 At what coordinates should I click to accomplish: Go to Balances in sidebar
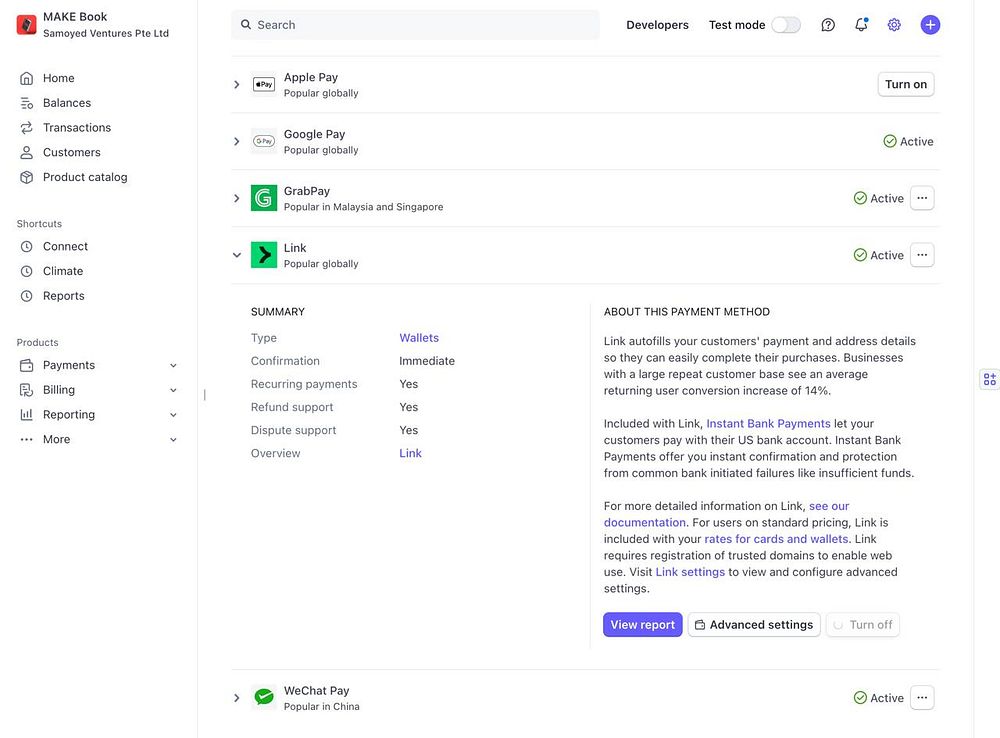click(66, 103)
